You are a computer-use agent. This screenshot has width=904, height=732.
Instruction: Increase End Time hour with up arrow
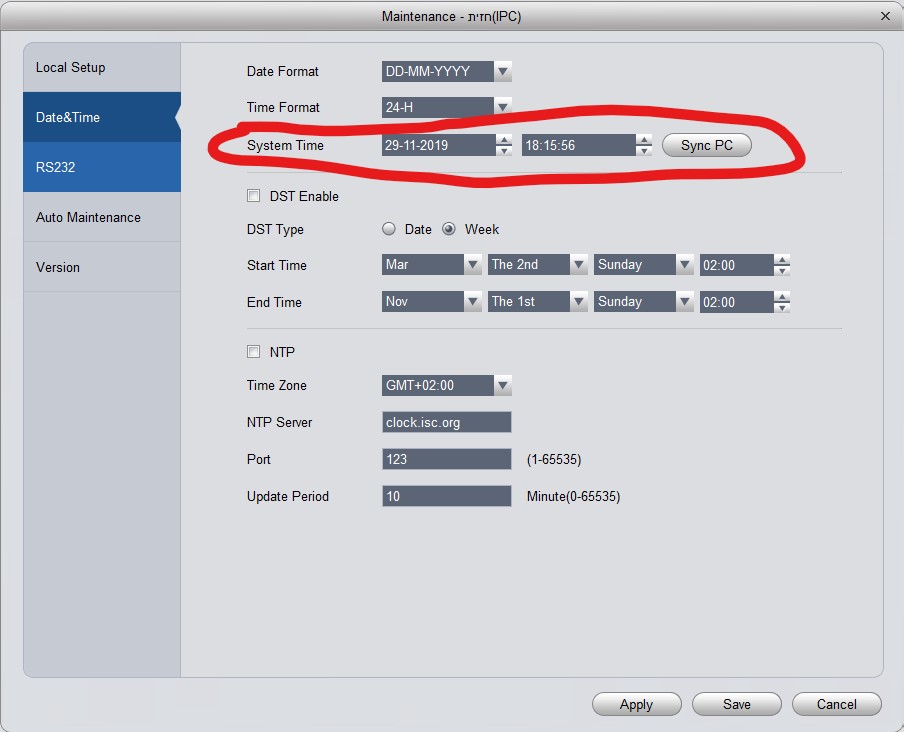(x=782, y=297)
